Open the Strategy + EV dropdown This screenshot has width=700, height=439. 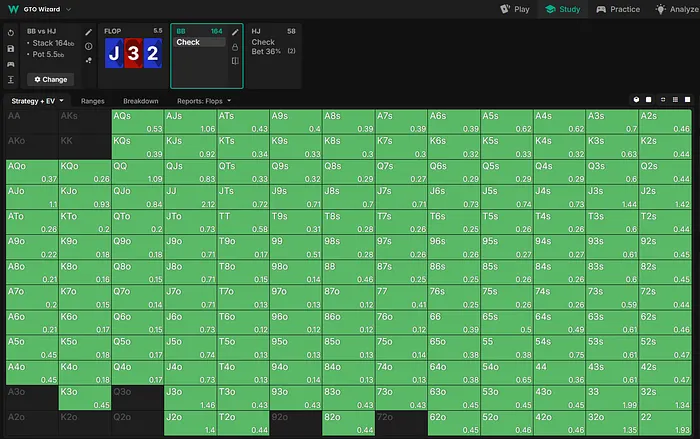[x=38, y=101]
